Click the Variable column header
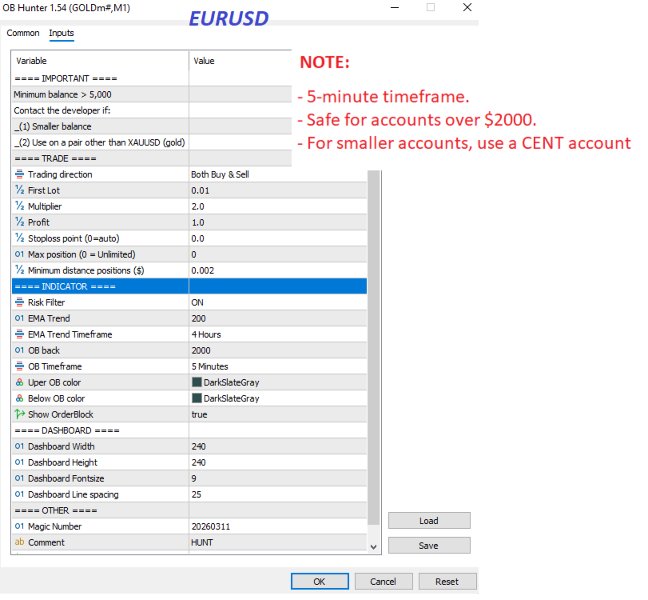The width and height of the screenshot is (648, 600). point(100,61)
